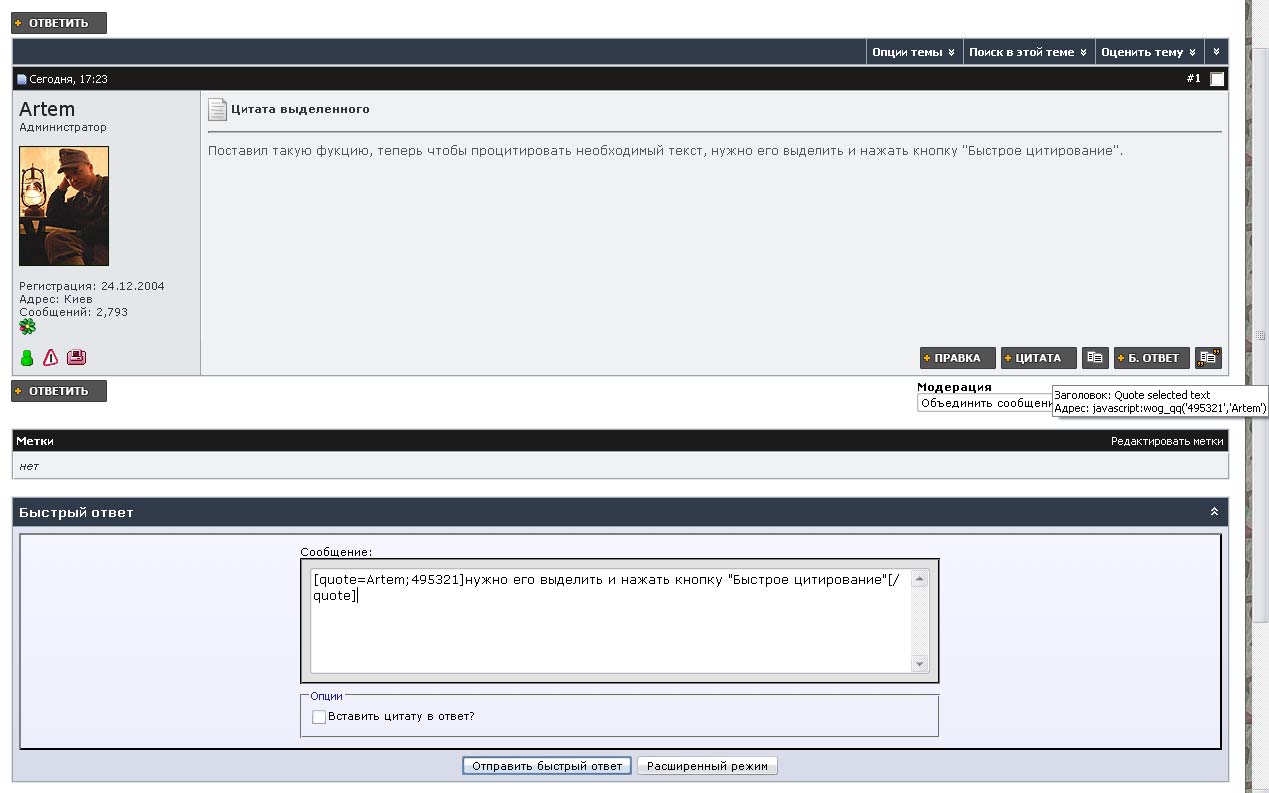This screenshot has height=793, width=1269.
Task: Click the document icon beside Цитата выделенного
Action: click(217, 109)
